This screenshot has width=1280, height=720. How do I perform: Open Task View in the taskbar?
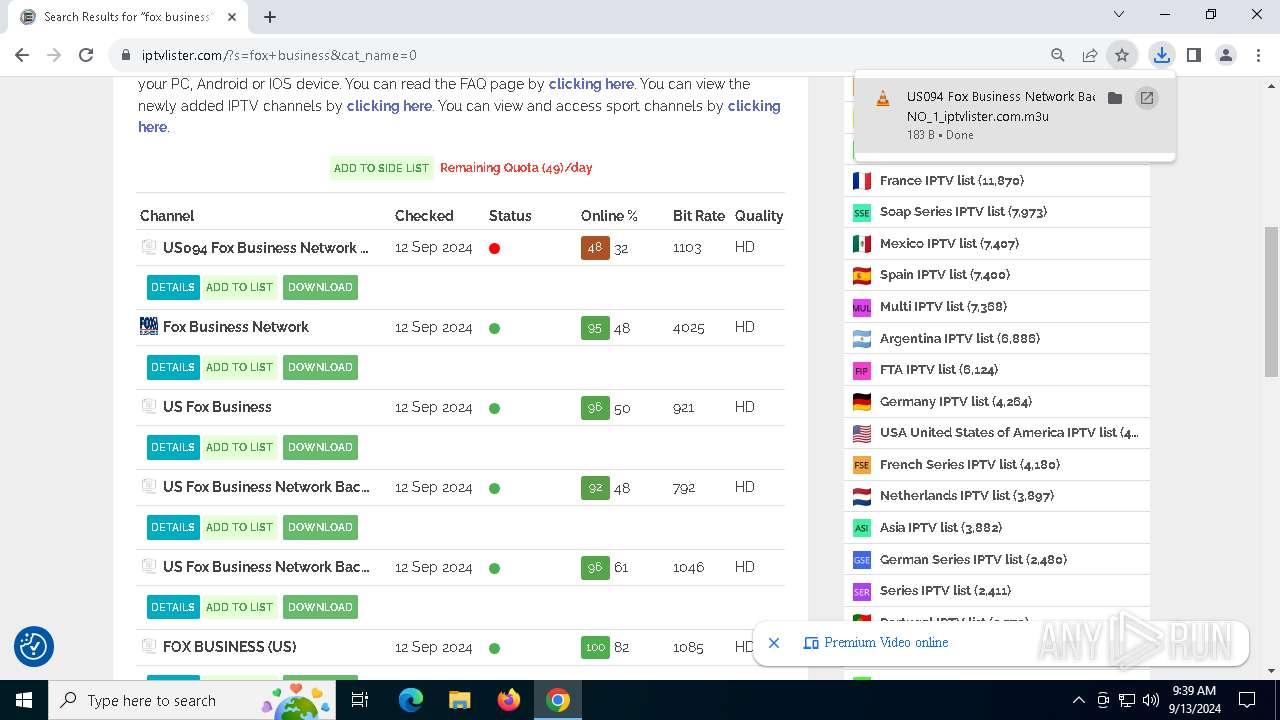pyautogui.click(x=361, y=700)
